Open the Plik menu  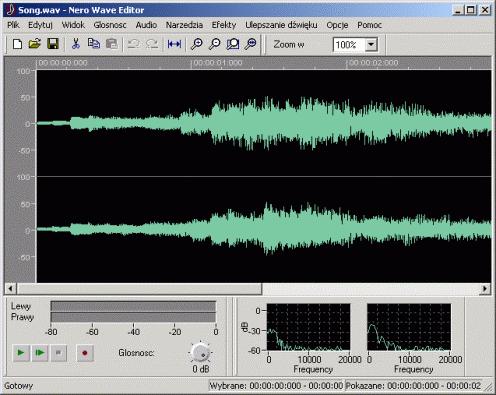click(x=13, y=25)
